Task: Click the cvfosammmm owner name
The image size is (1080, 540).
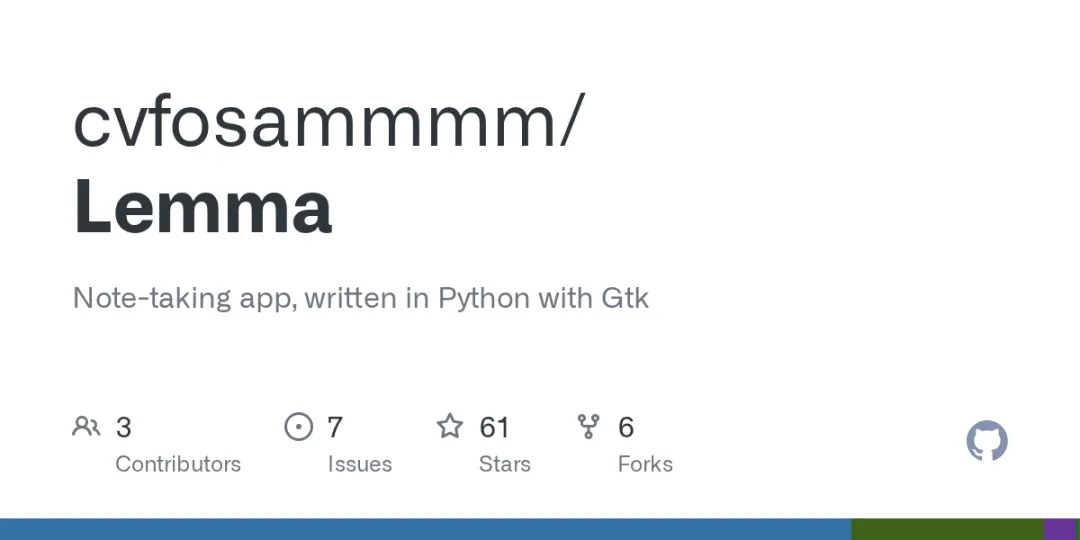Action: click(314, 123)
